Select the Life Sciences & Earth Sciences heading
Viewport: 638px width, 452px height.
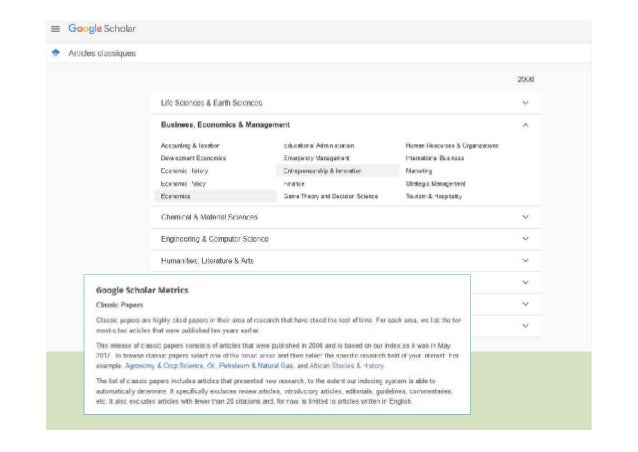tap(212, 103)
